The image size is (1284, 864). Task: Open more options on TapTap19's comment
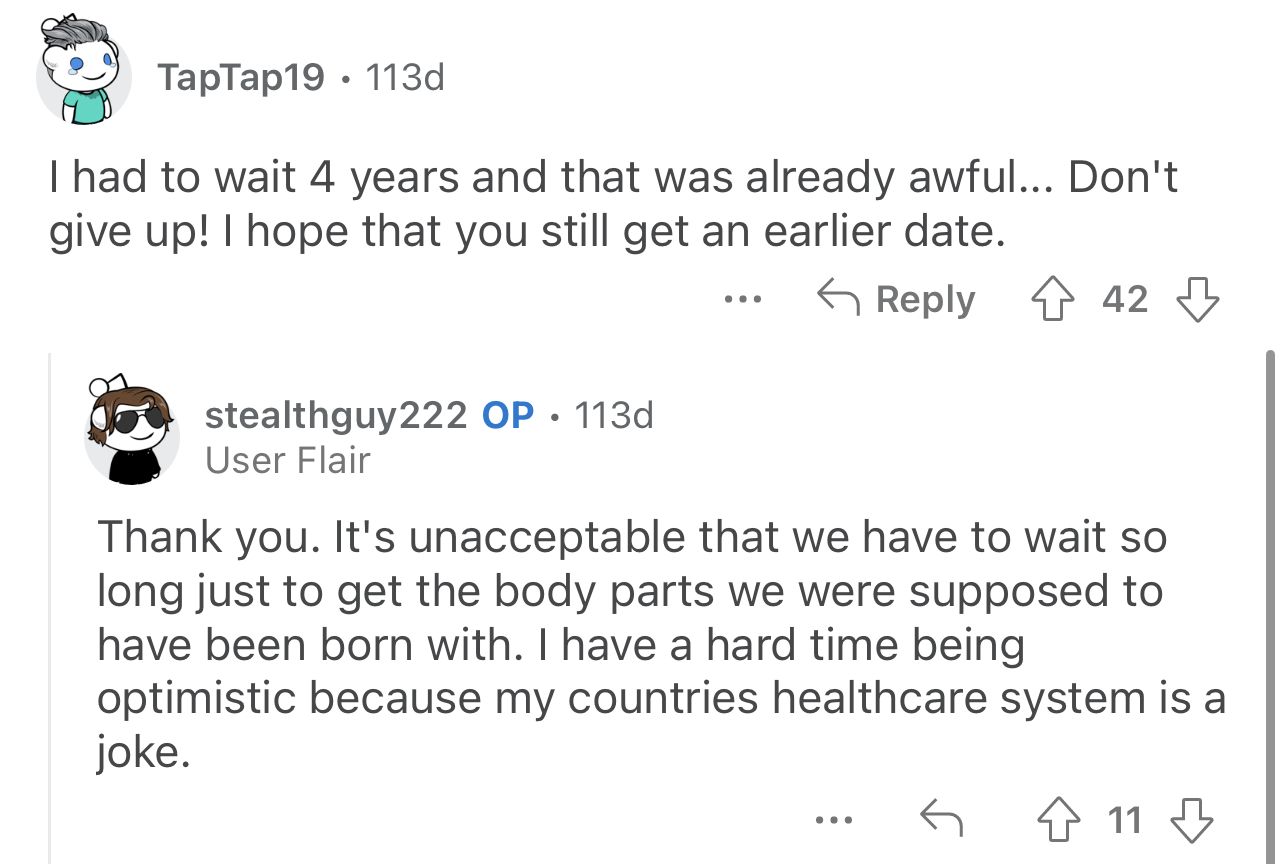point(745,299)
